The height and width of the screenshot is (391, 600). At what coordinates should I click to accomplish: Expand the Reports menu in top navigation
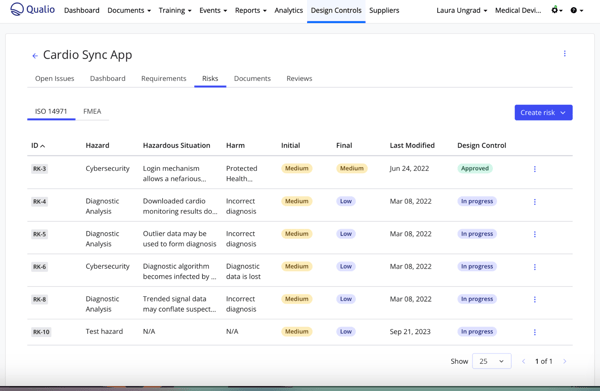tap(251, 10)
